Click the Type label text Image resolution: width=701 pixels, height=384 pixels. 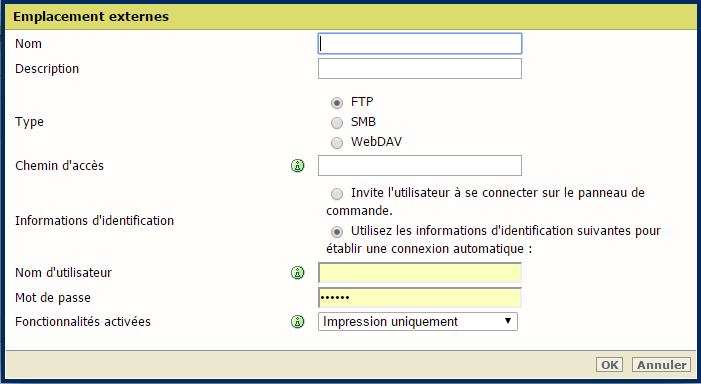pyautogui.click(x=30, y=122)
